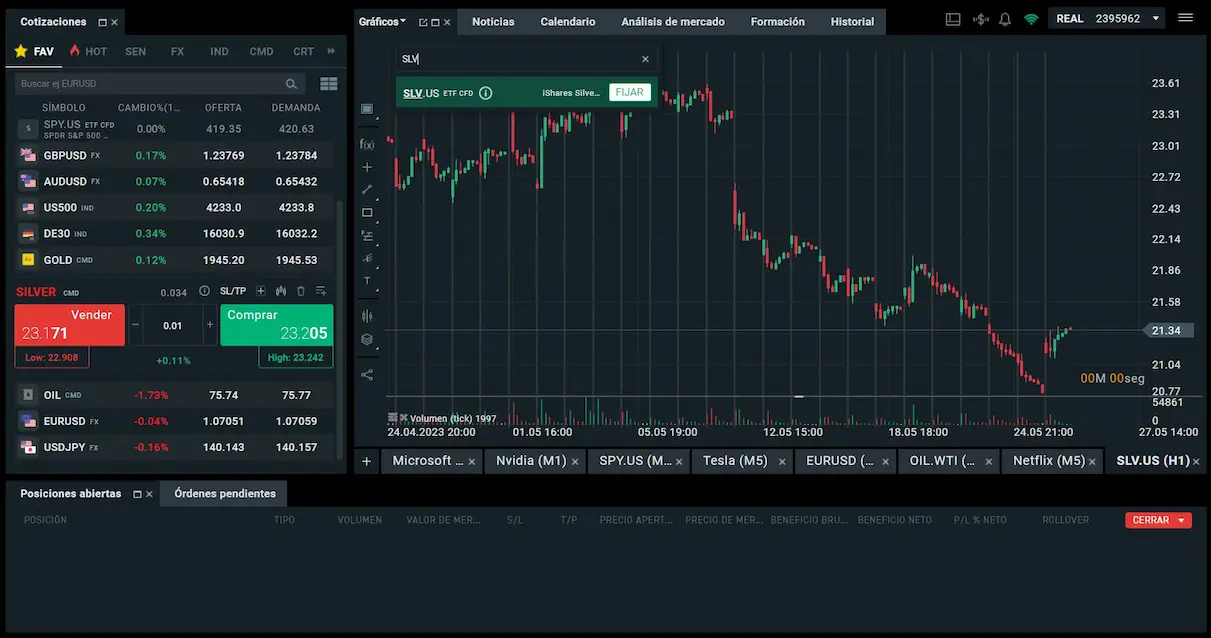Open the Gráficos dropdown menu
This screenshot has width=1211, height=638.
[x=382, y=21]
